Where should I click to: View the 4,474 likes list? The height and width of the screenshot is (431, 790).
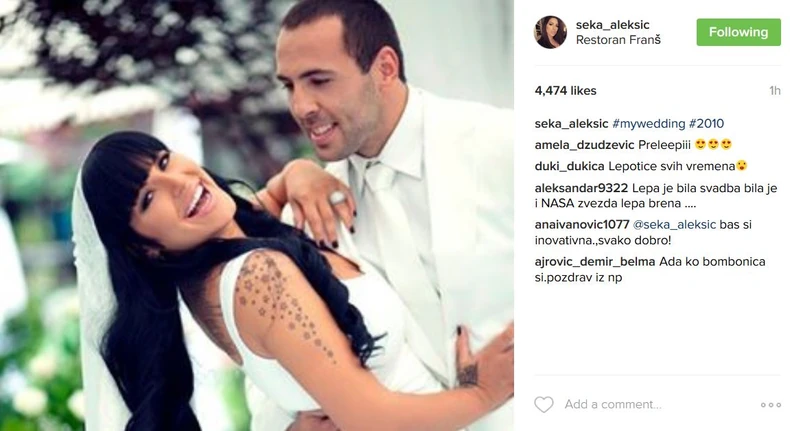point(565,91)
